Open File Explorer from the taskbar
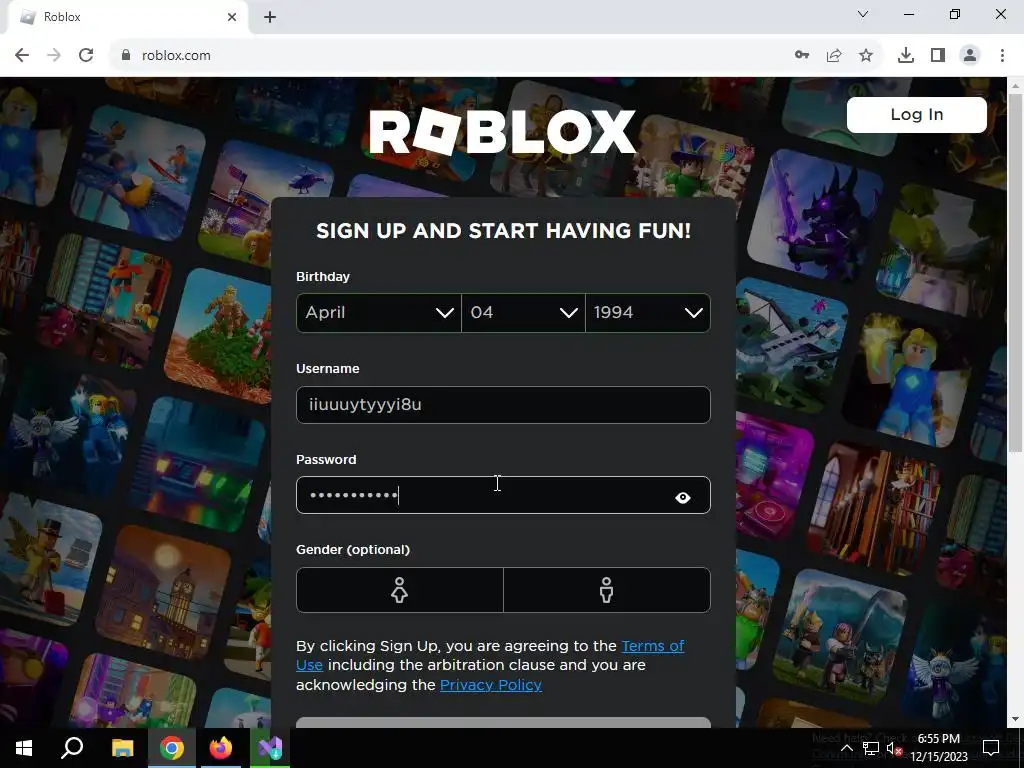The height and width of the screenshot is (768, 1024). (x=122, y=748)
